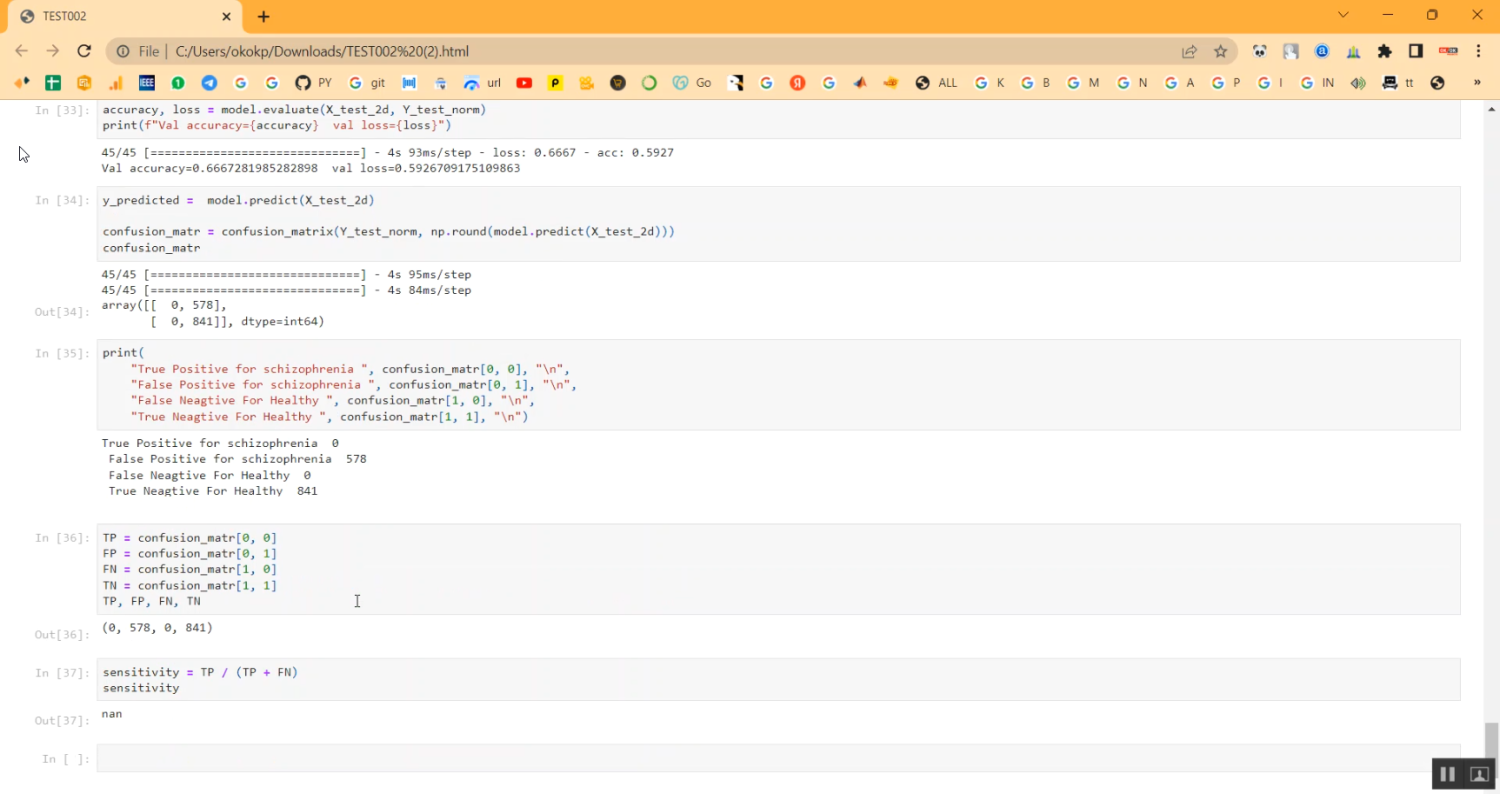
Task: Open the GitHub PY bookmark
Action: (x=312, y=83)
